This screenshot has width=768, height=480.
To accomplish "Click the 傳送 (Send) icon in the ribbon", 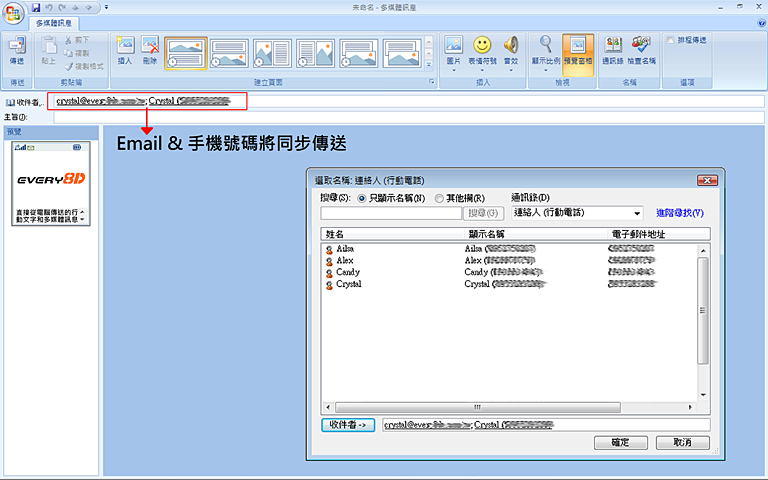I will pyautogui.click(x=16, y=50).
